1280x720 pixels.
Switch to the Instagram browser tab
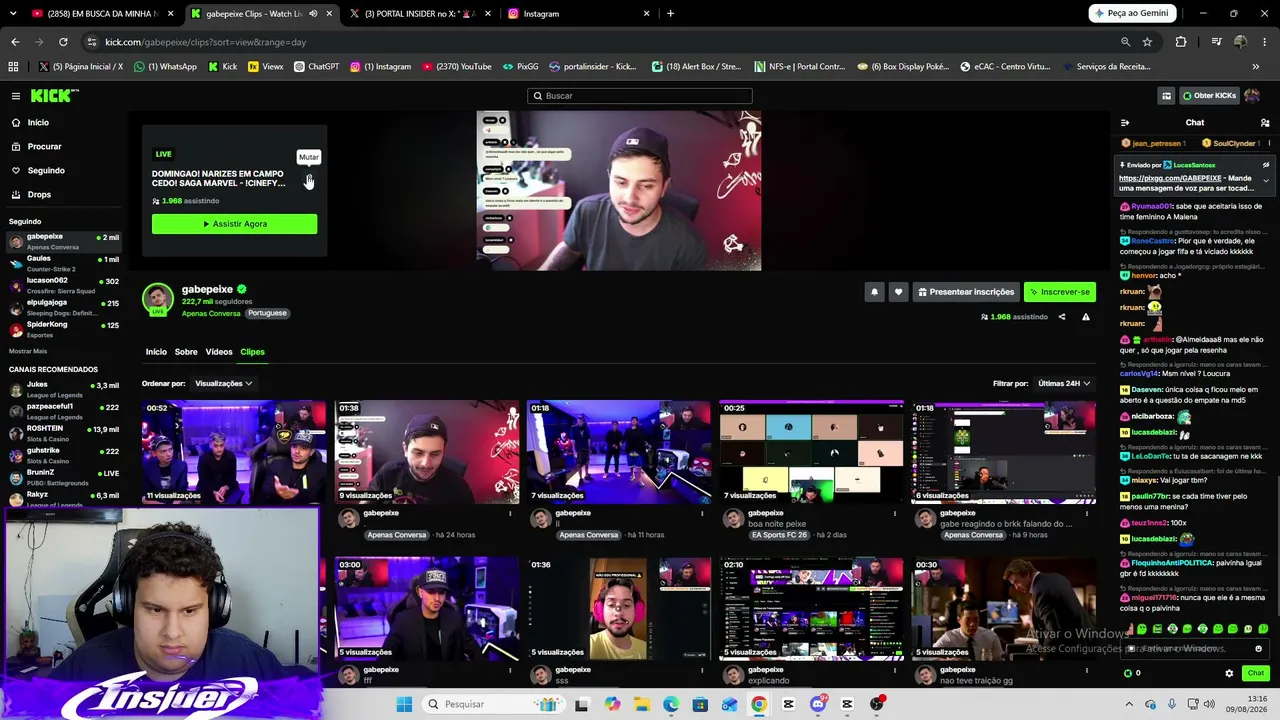coord(578,14)
